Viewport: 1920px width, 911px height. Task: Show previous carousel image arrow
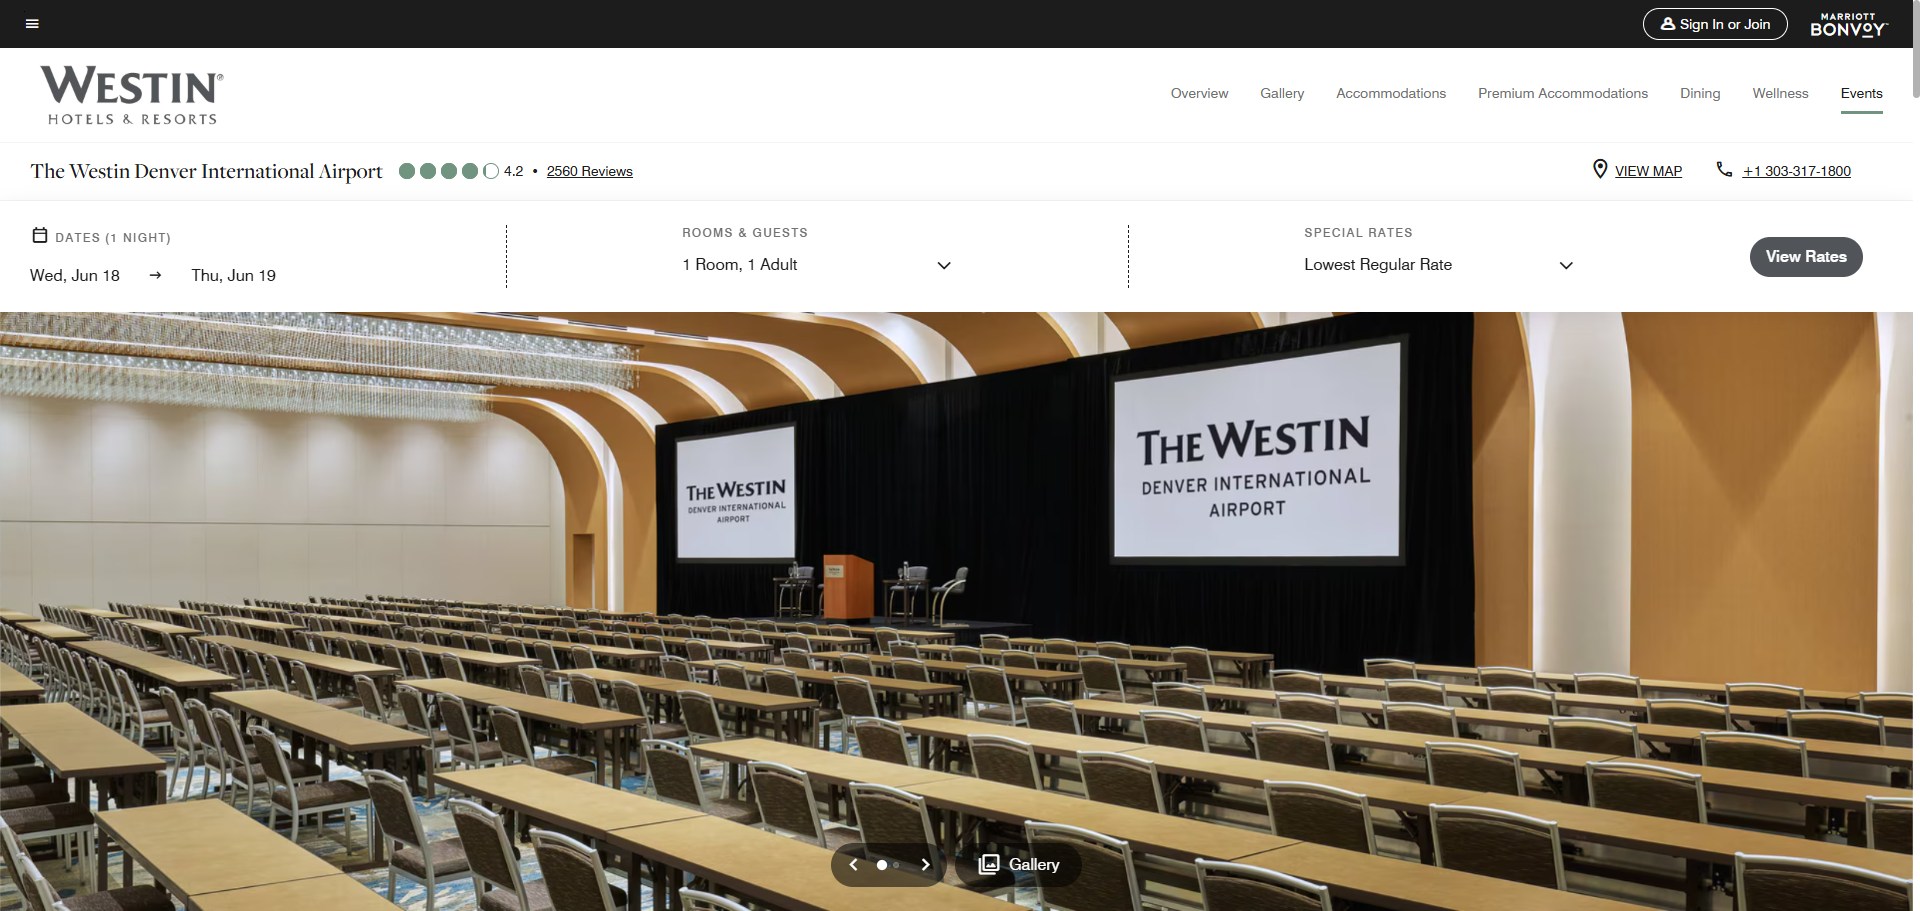853,865
